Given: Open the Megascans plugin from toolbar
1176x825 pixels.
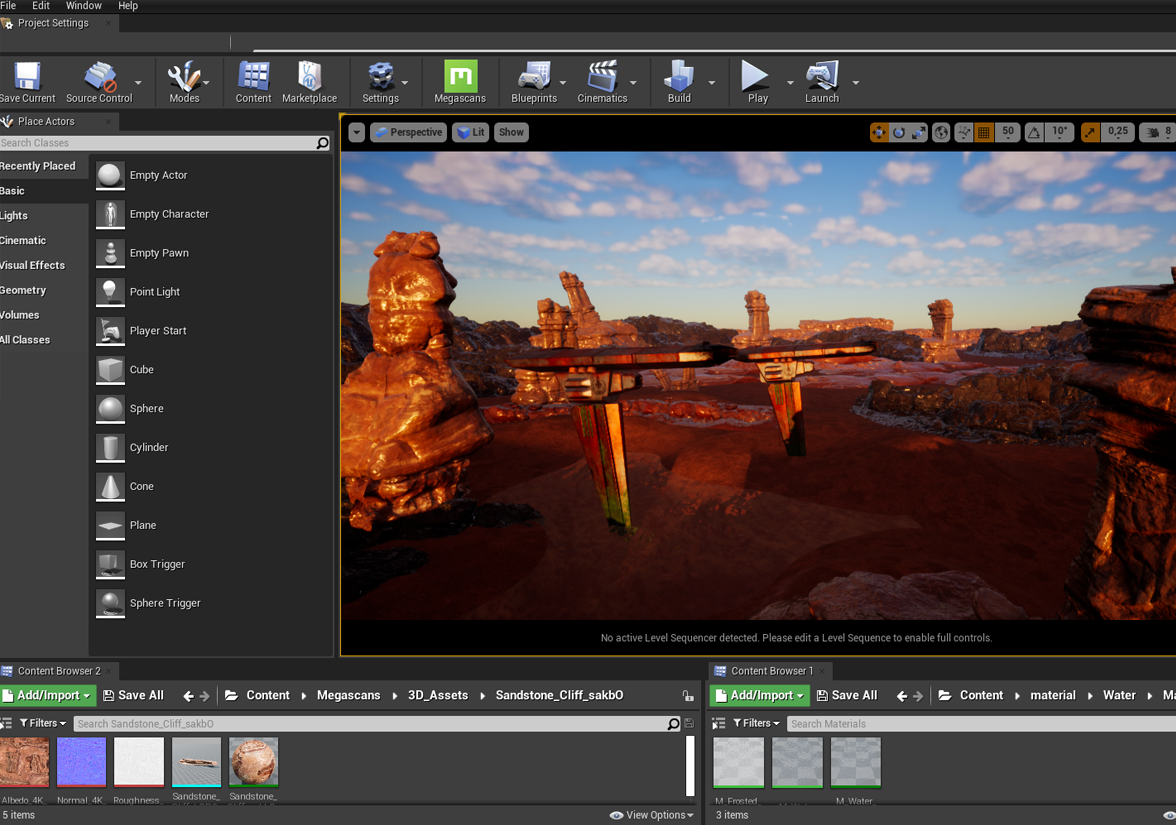Looking at the screenshot, I should click(460, 82).
